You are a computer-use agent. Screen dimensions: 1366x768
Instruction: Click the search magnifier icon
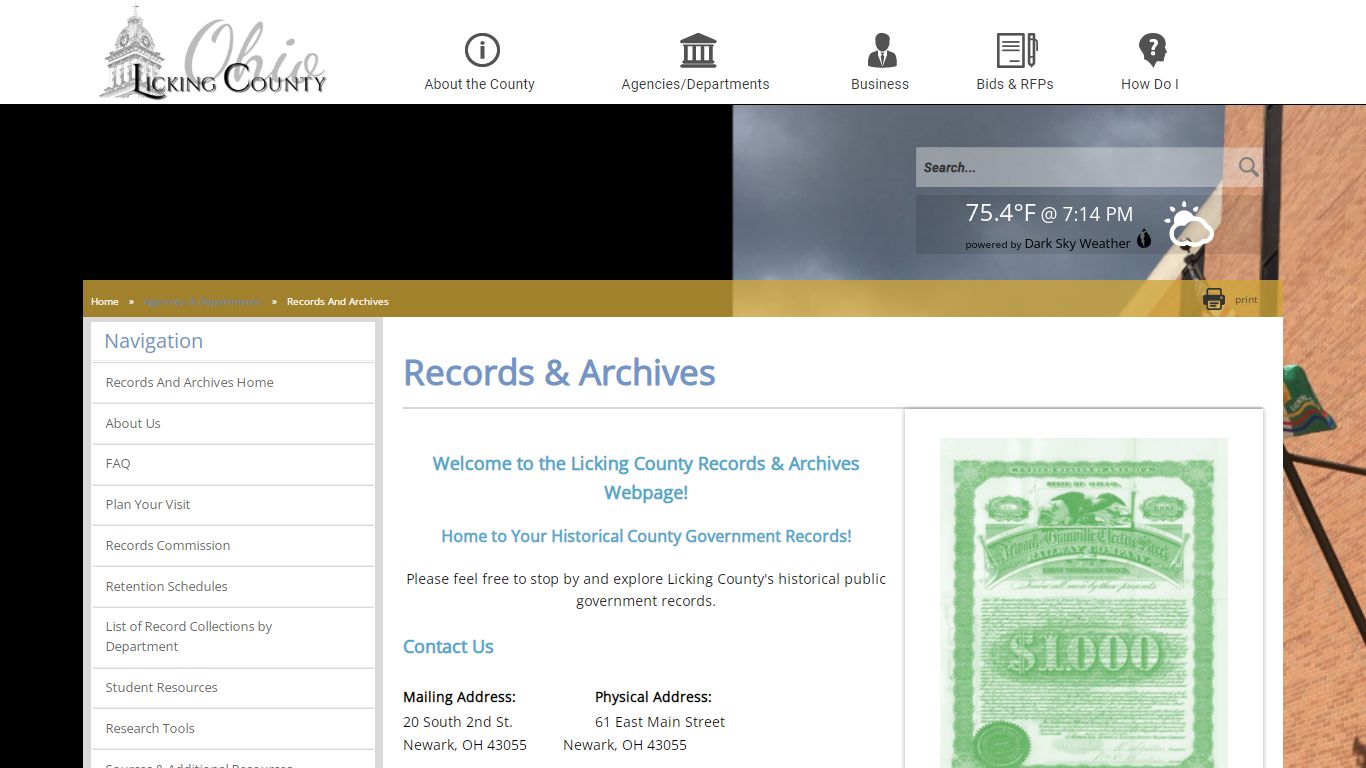click(1248, 167)
